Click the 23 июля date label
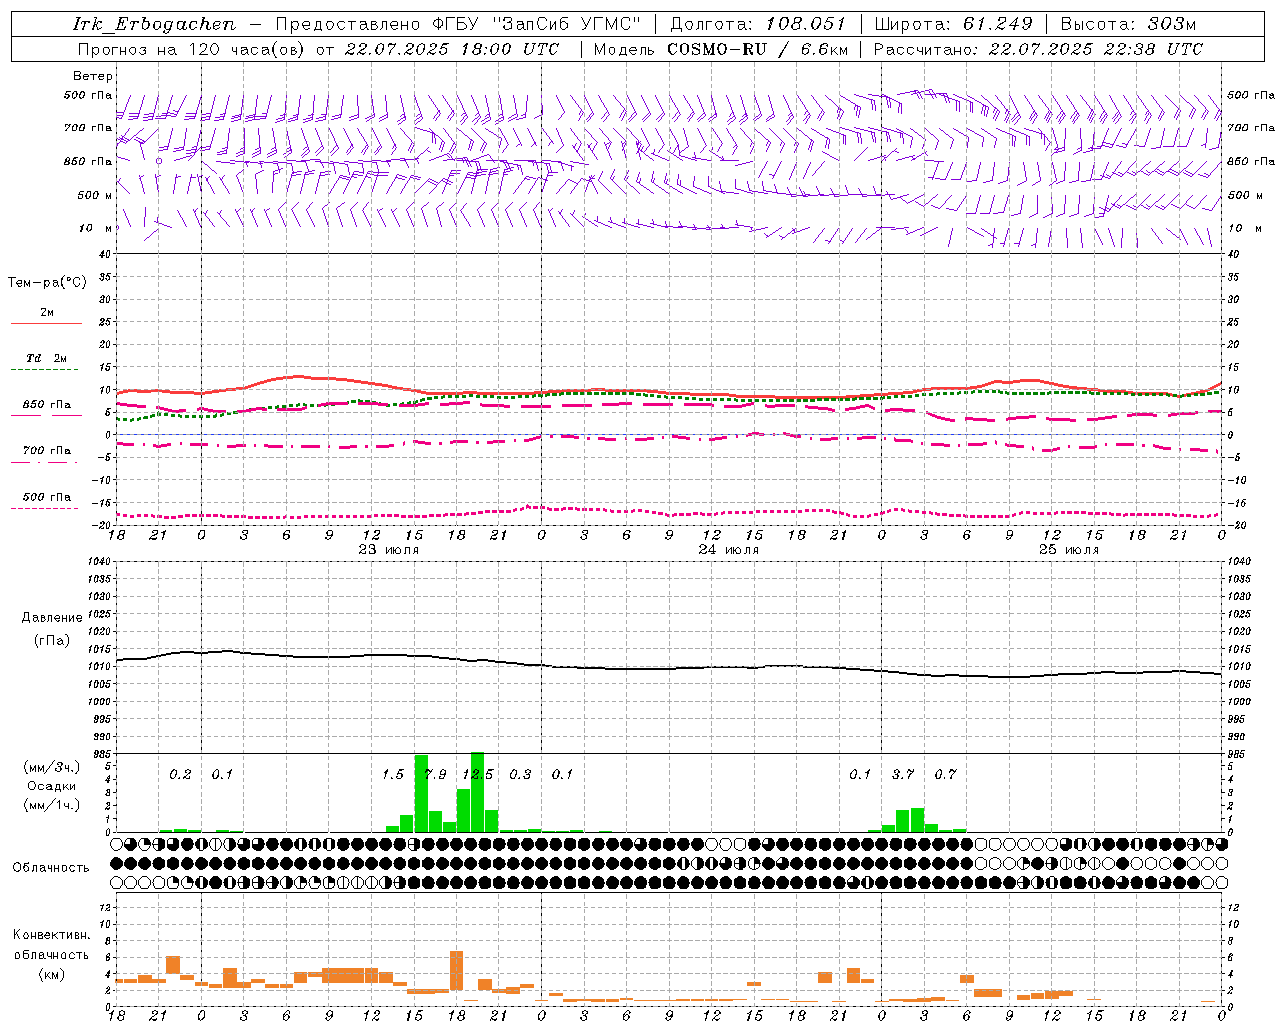The width and height of the screenshot is (1280, 1024). pyautogui.click(x=389, y=549)
